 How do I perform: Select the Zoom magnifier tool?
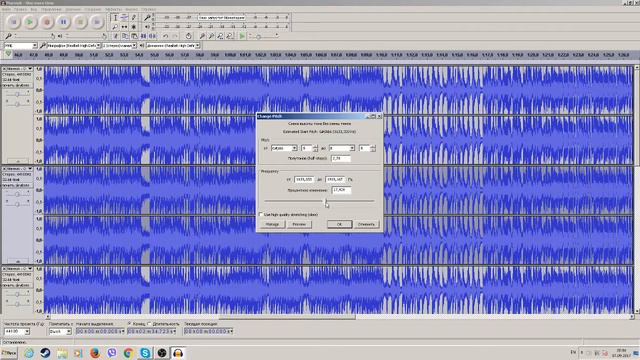coord(115,27)
